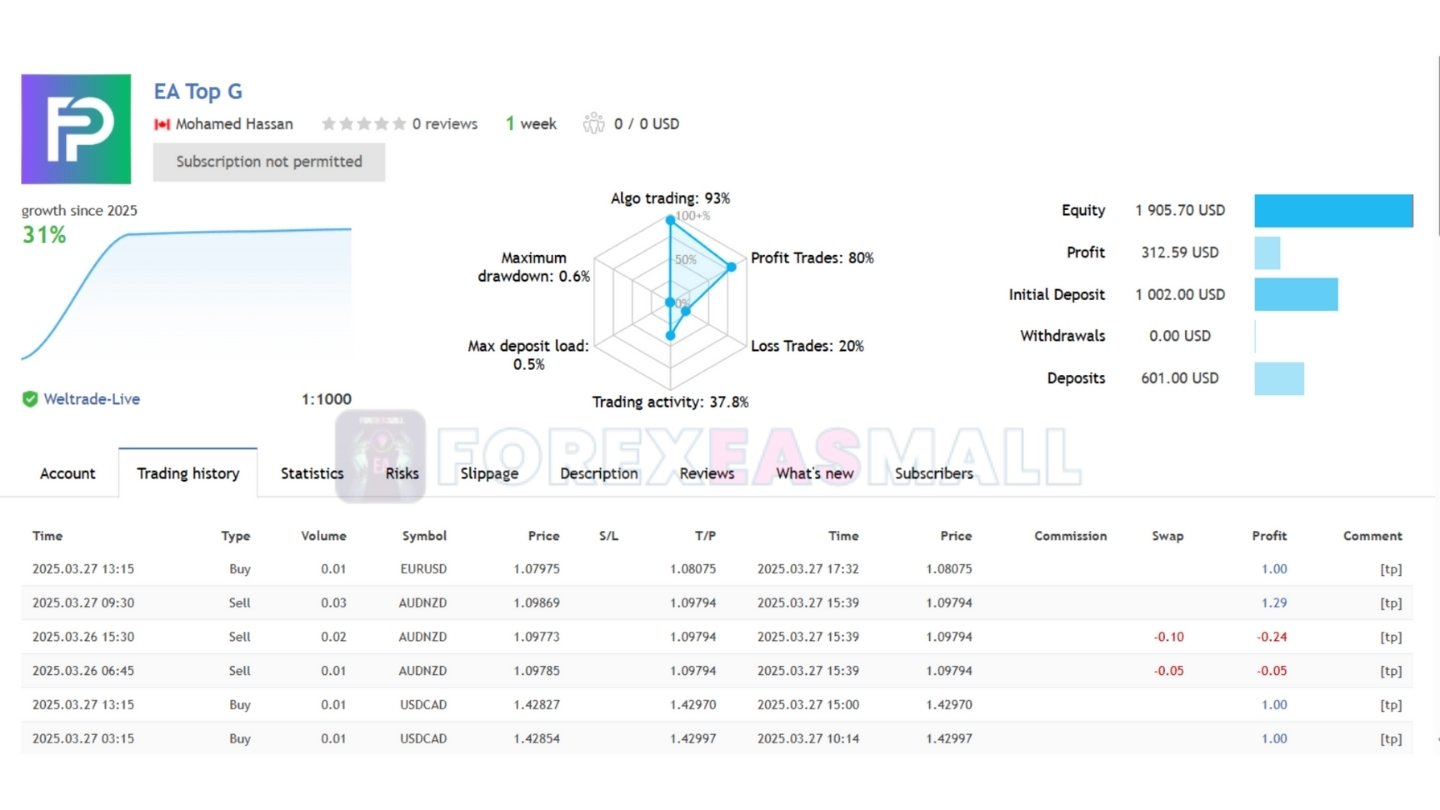
Task: Switch to the Risks tab
Action: click(402, 473)
